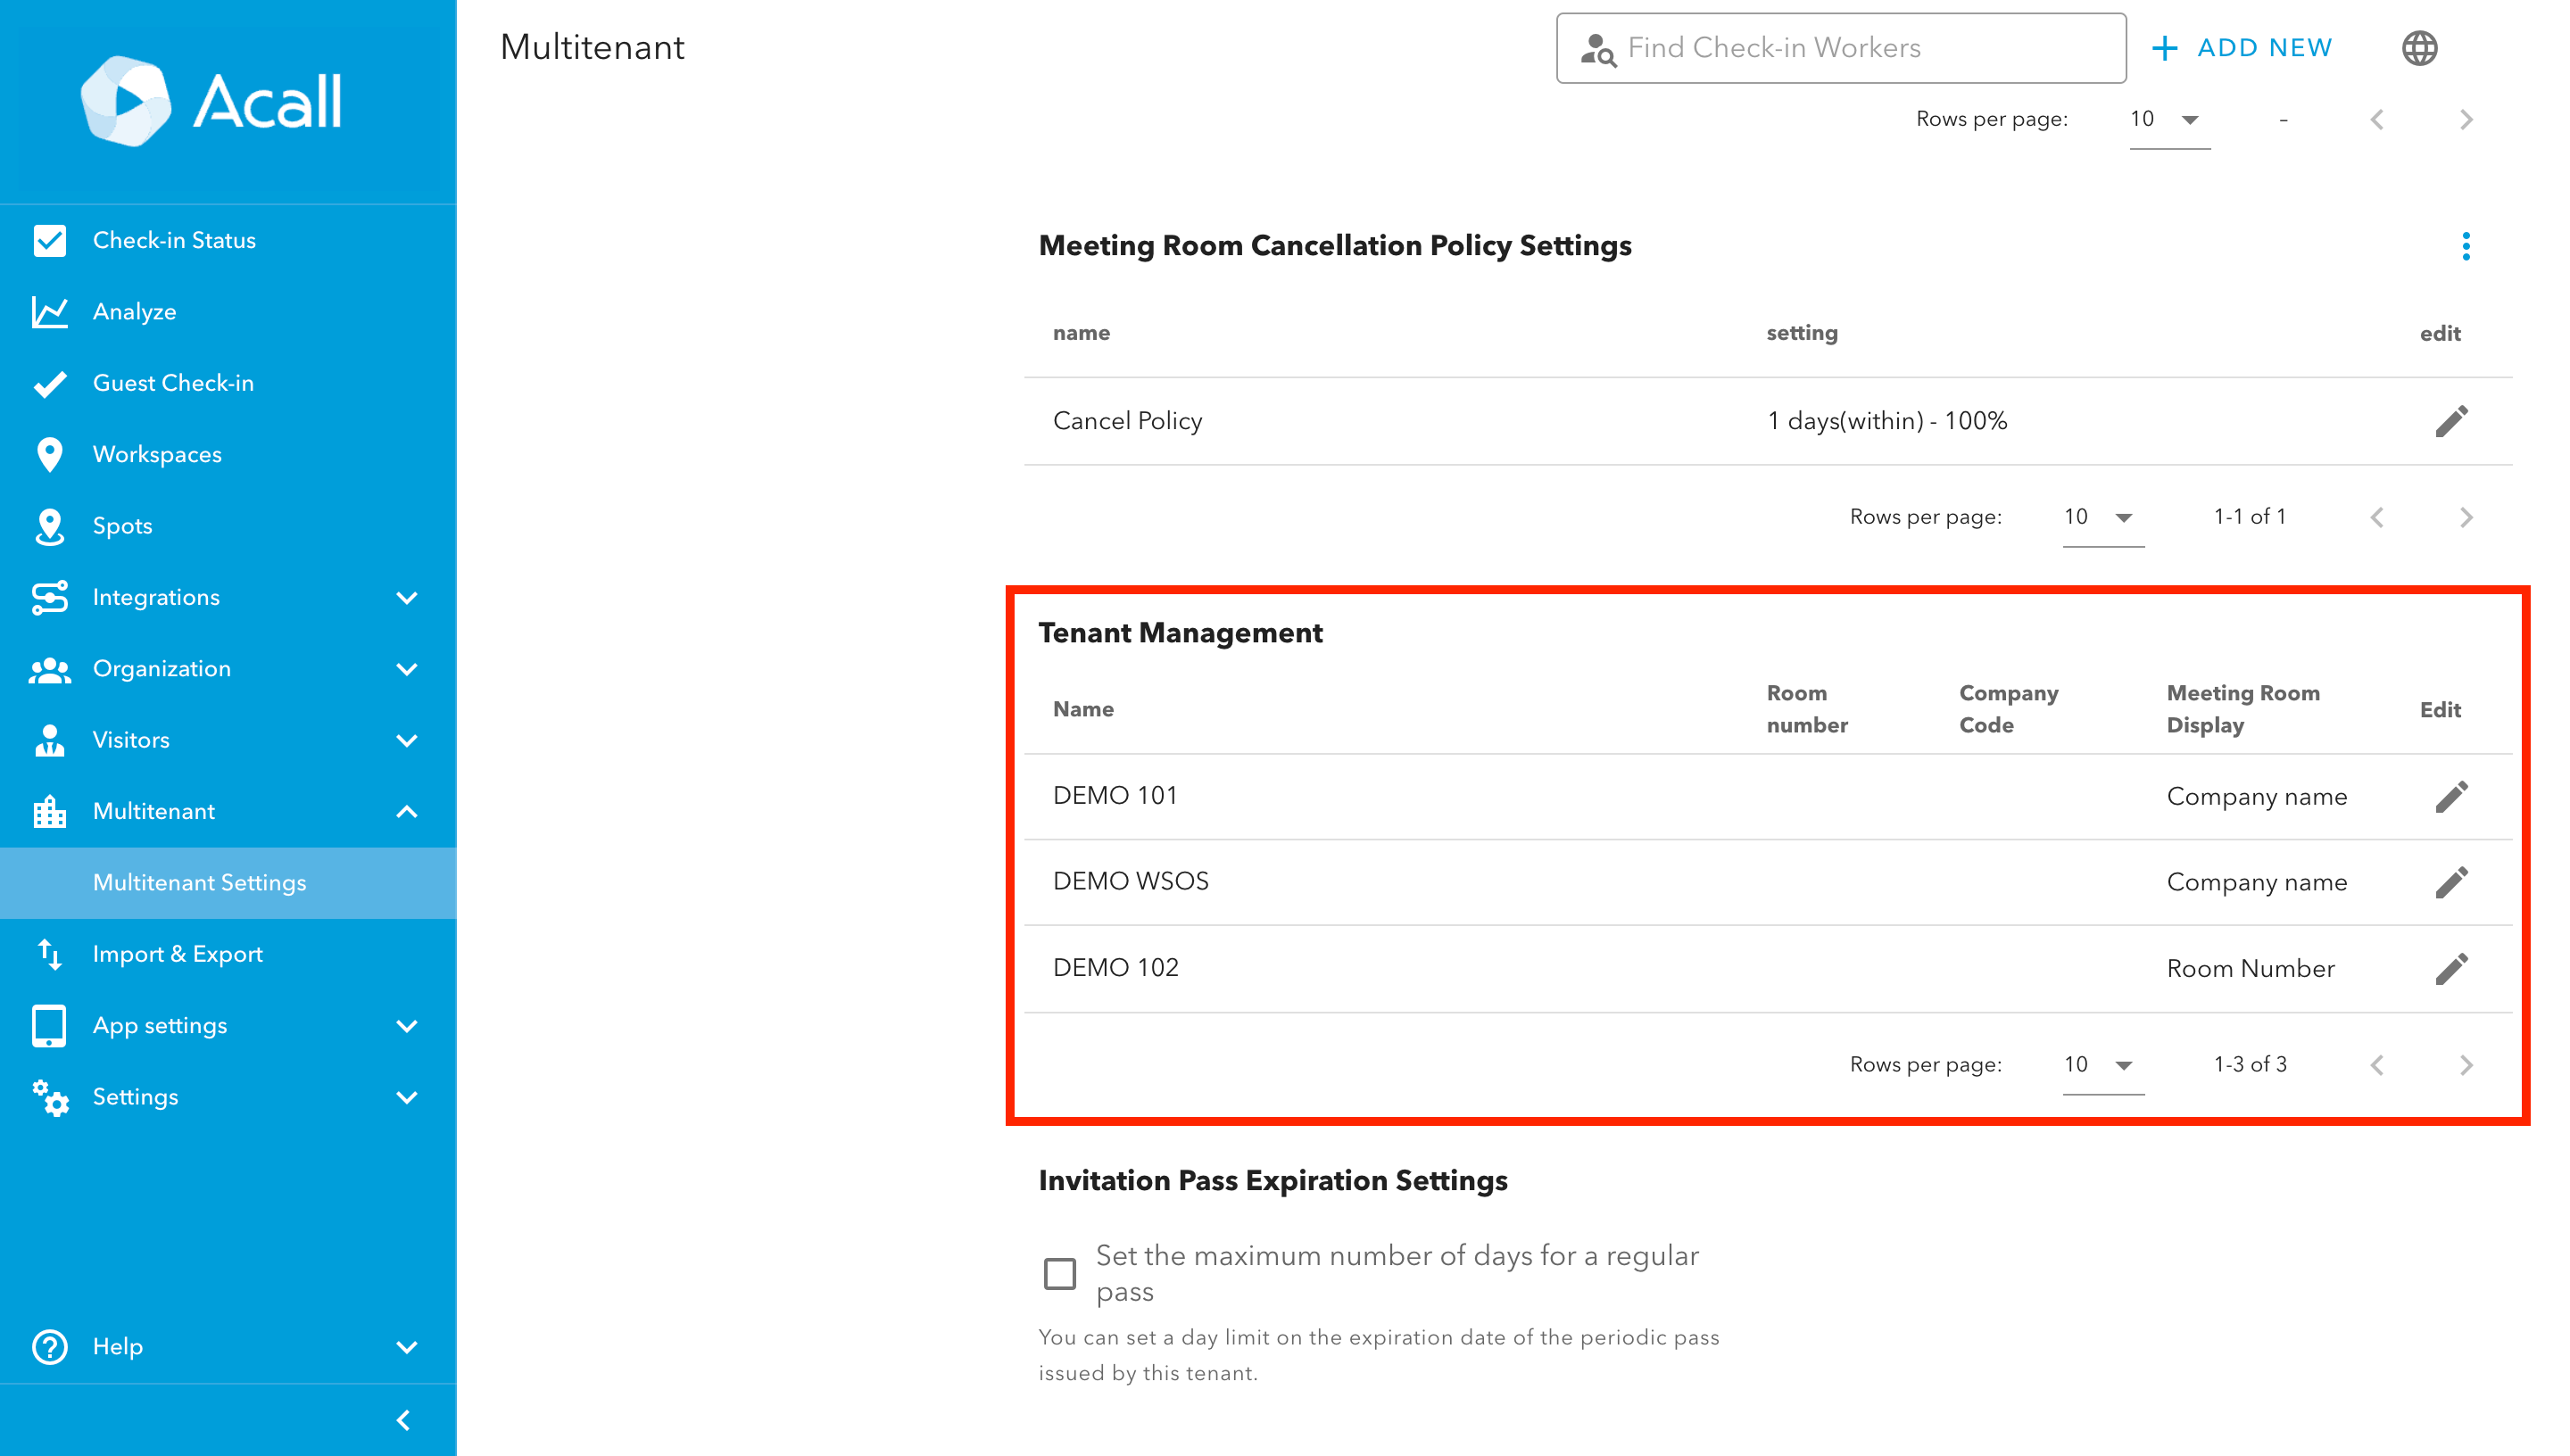The width and height of the screenshot is (2570, 1456).
Task: Select Multitenant Settings submenu item
Action: (x=228, y=883)
